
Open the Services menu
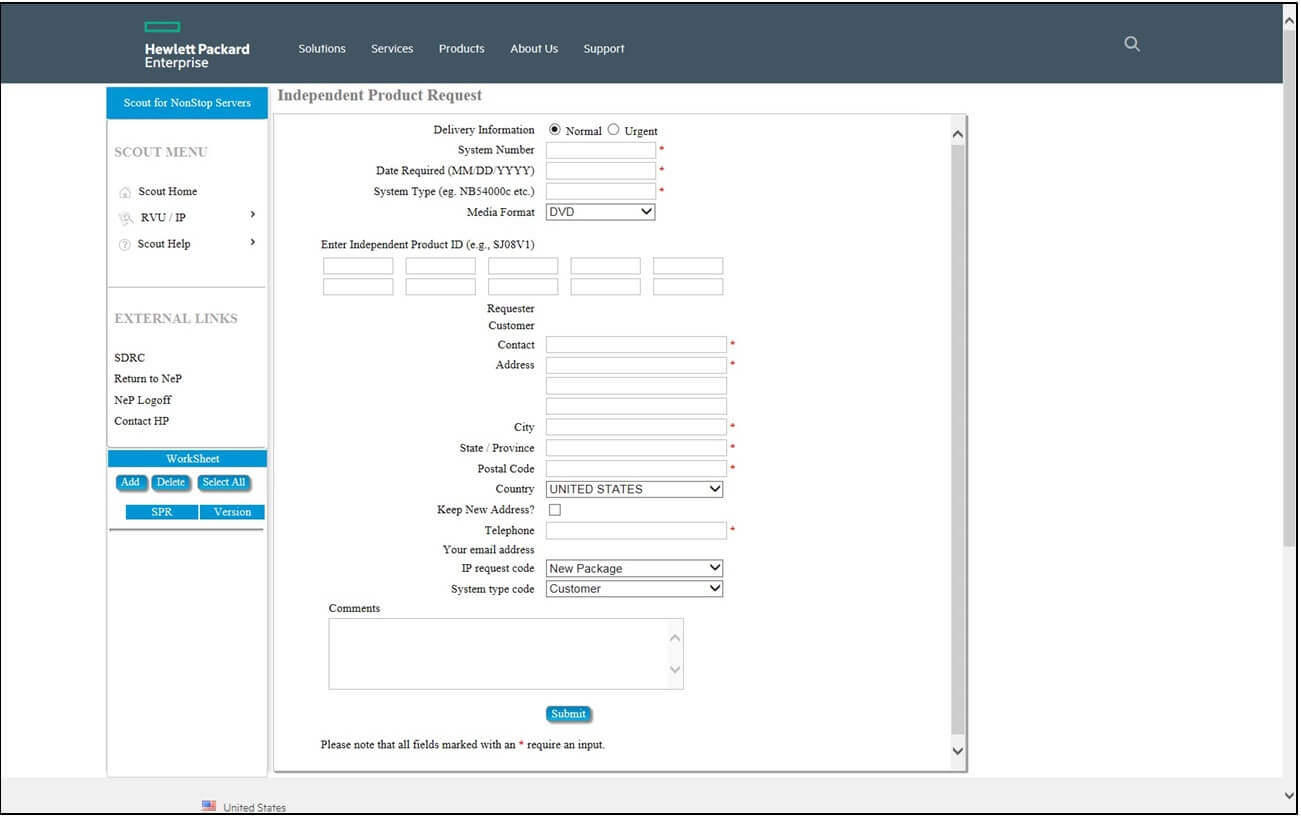coord(392,48)
